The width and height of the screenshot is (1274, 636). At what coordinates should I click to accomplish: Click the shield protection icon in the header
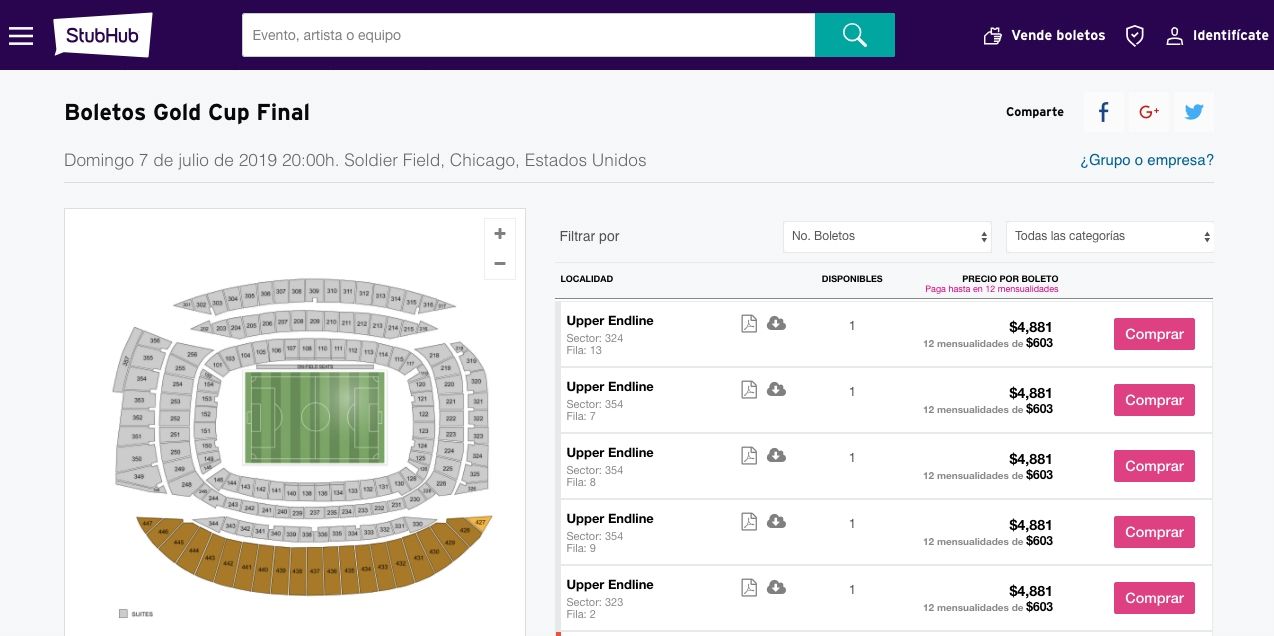click(1134, 35)
